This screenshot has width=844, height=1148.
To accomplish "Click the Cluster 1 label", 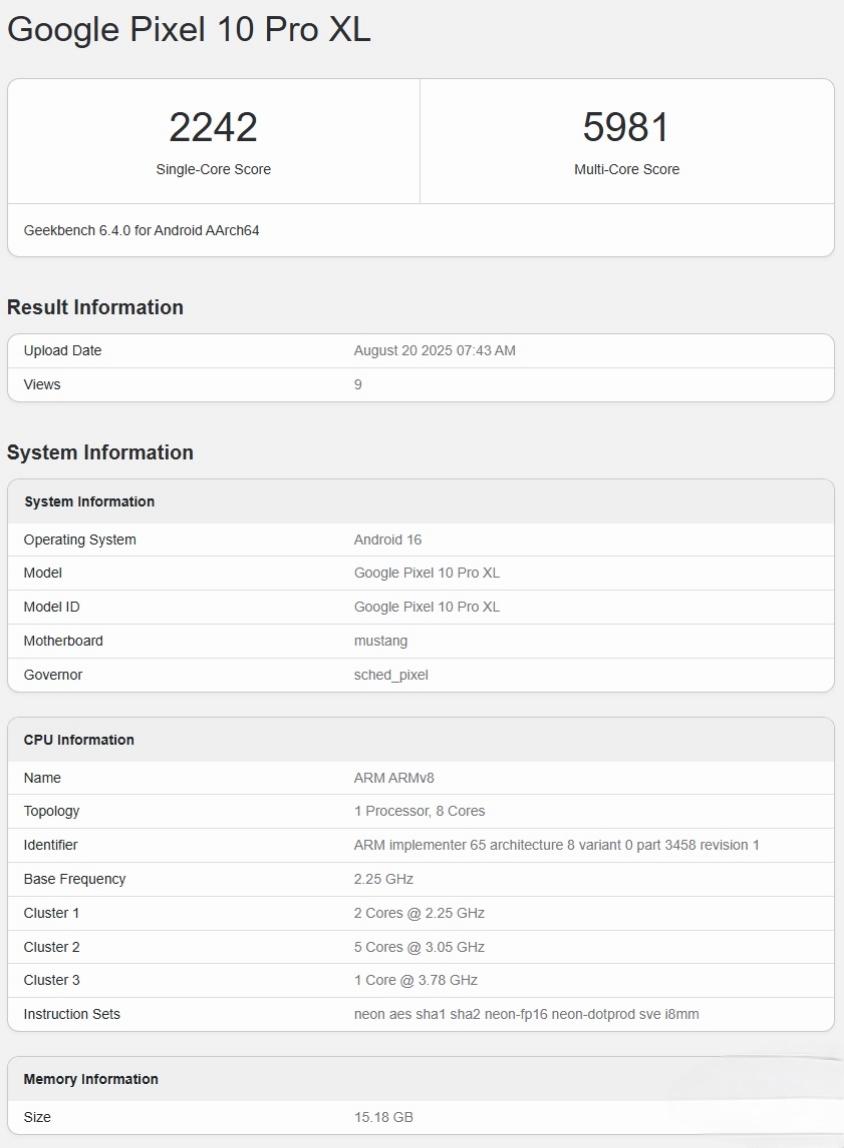I will tap(51, 913).
